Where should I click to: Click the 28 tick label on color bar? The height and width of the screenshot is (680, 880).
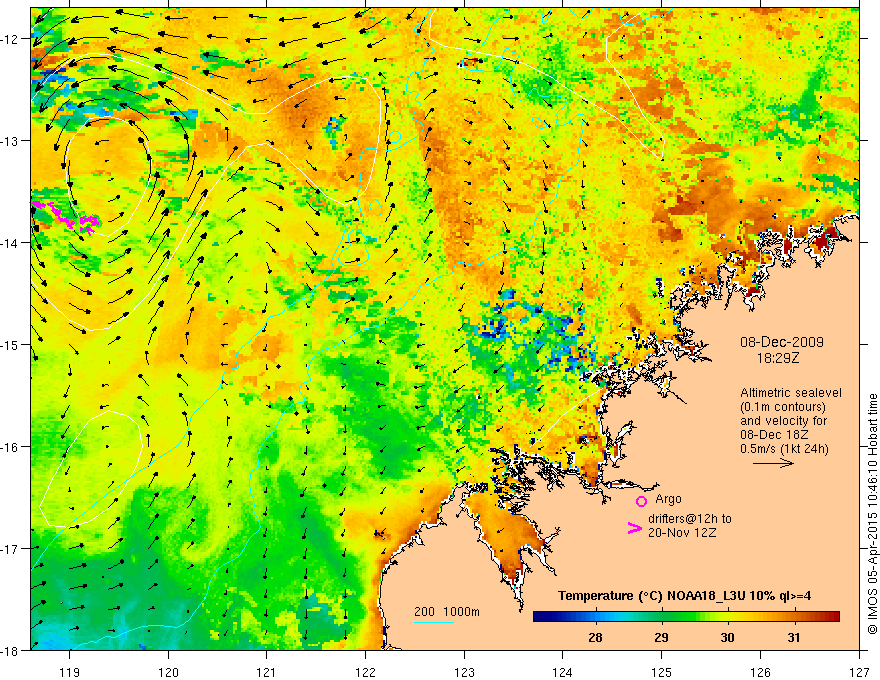[595, 637]
